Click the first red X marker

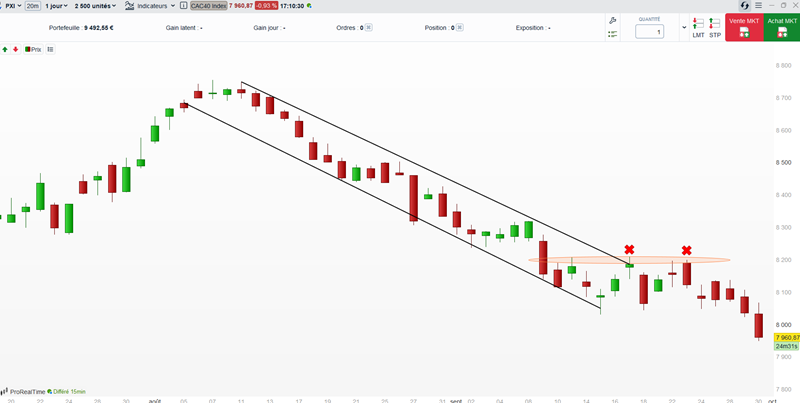(x=629, y=249)
